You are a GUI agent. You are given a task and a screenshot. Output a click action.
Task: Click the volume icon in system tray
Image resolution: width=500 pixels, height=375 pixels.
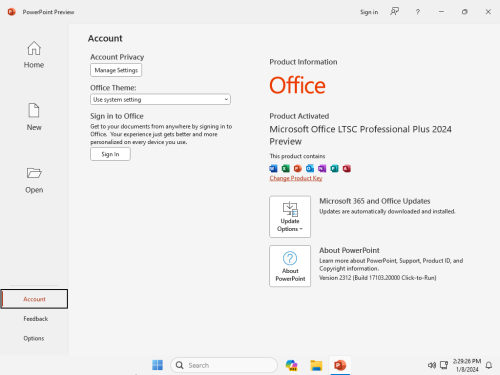click(x=432, y=365)
